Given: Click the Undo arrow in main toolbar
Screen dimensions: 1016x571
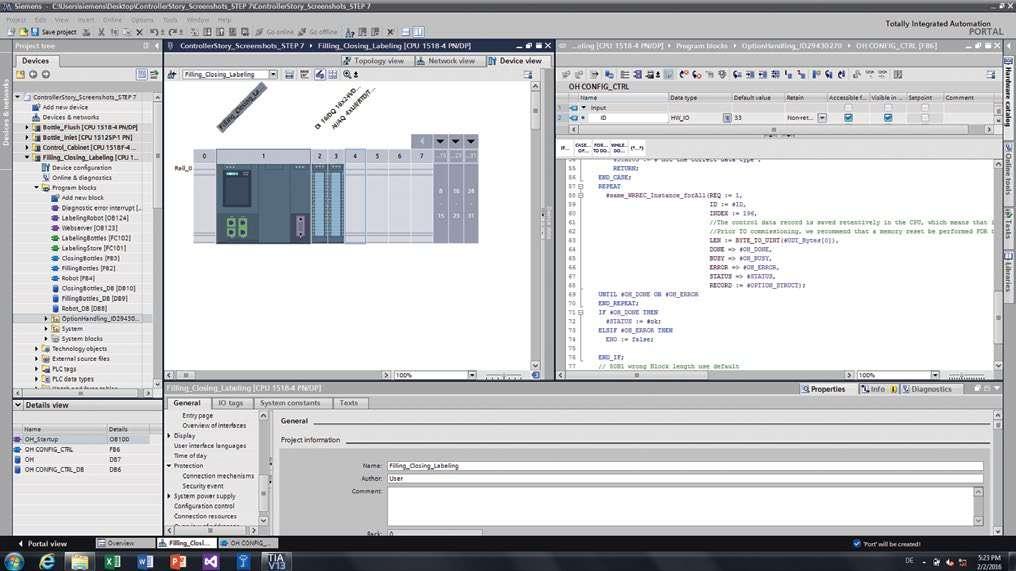Looking at the screenshot, I should click(154, 32).
